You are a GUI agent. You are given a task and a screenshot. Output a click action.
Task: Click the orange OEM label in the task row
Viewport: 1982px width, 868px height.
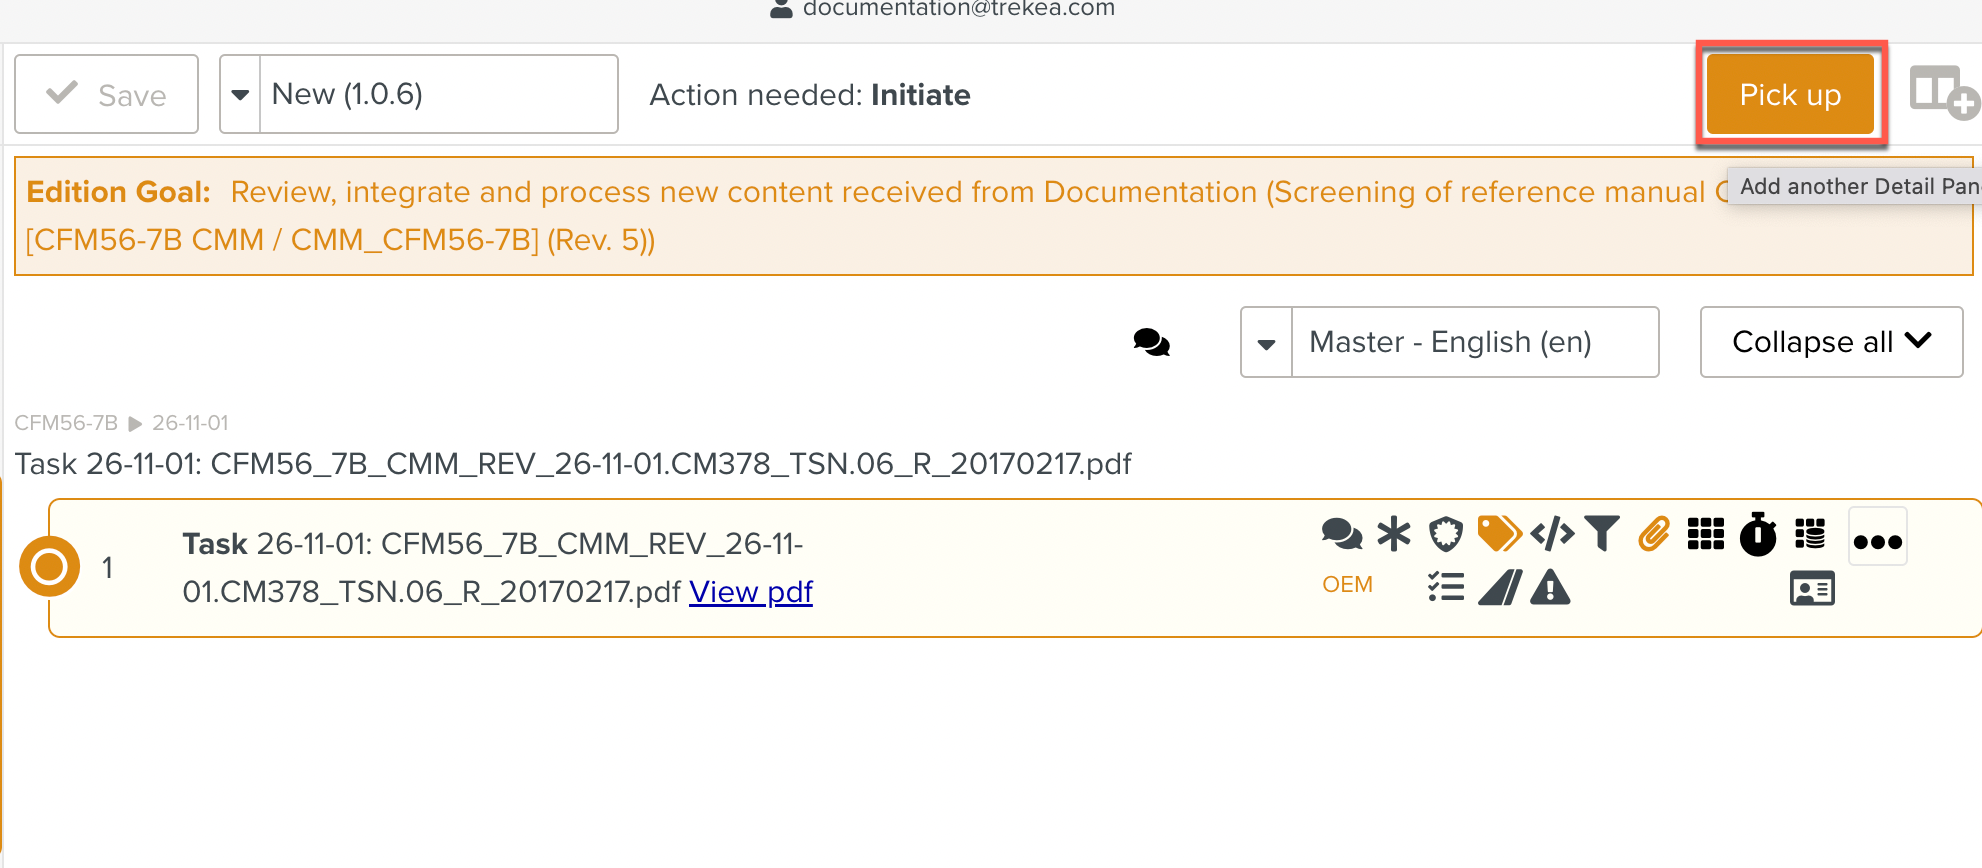point(1347,585)
